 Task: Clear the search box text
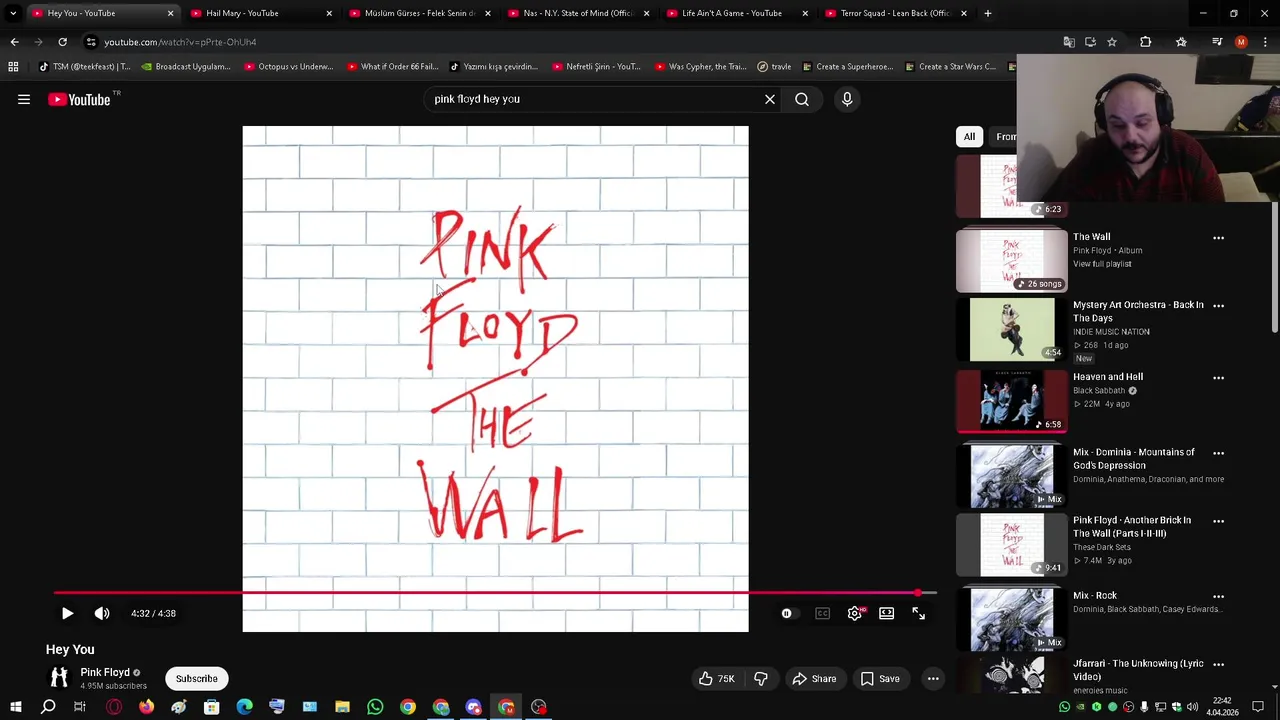click(770, 99)
